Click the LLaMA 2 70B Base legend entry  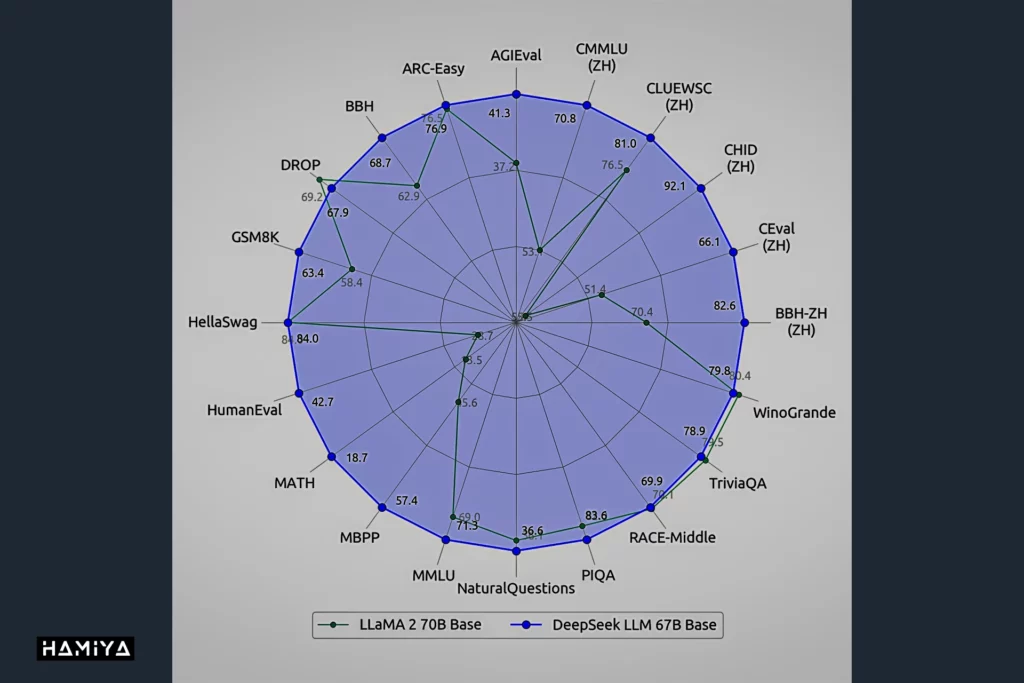(399, 625)
